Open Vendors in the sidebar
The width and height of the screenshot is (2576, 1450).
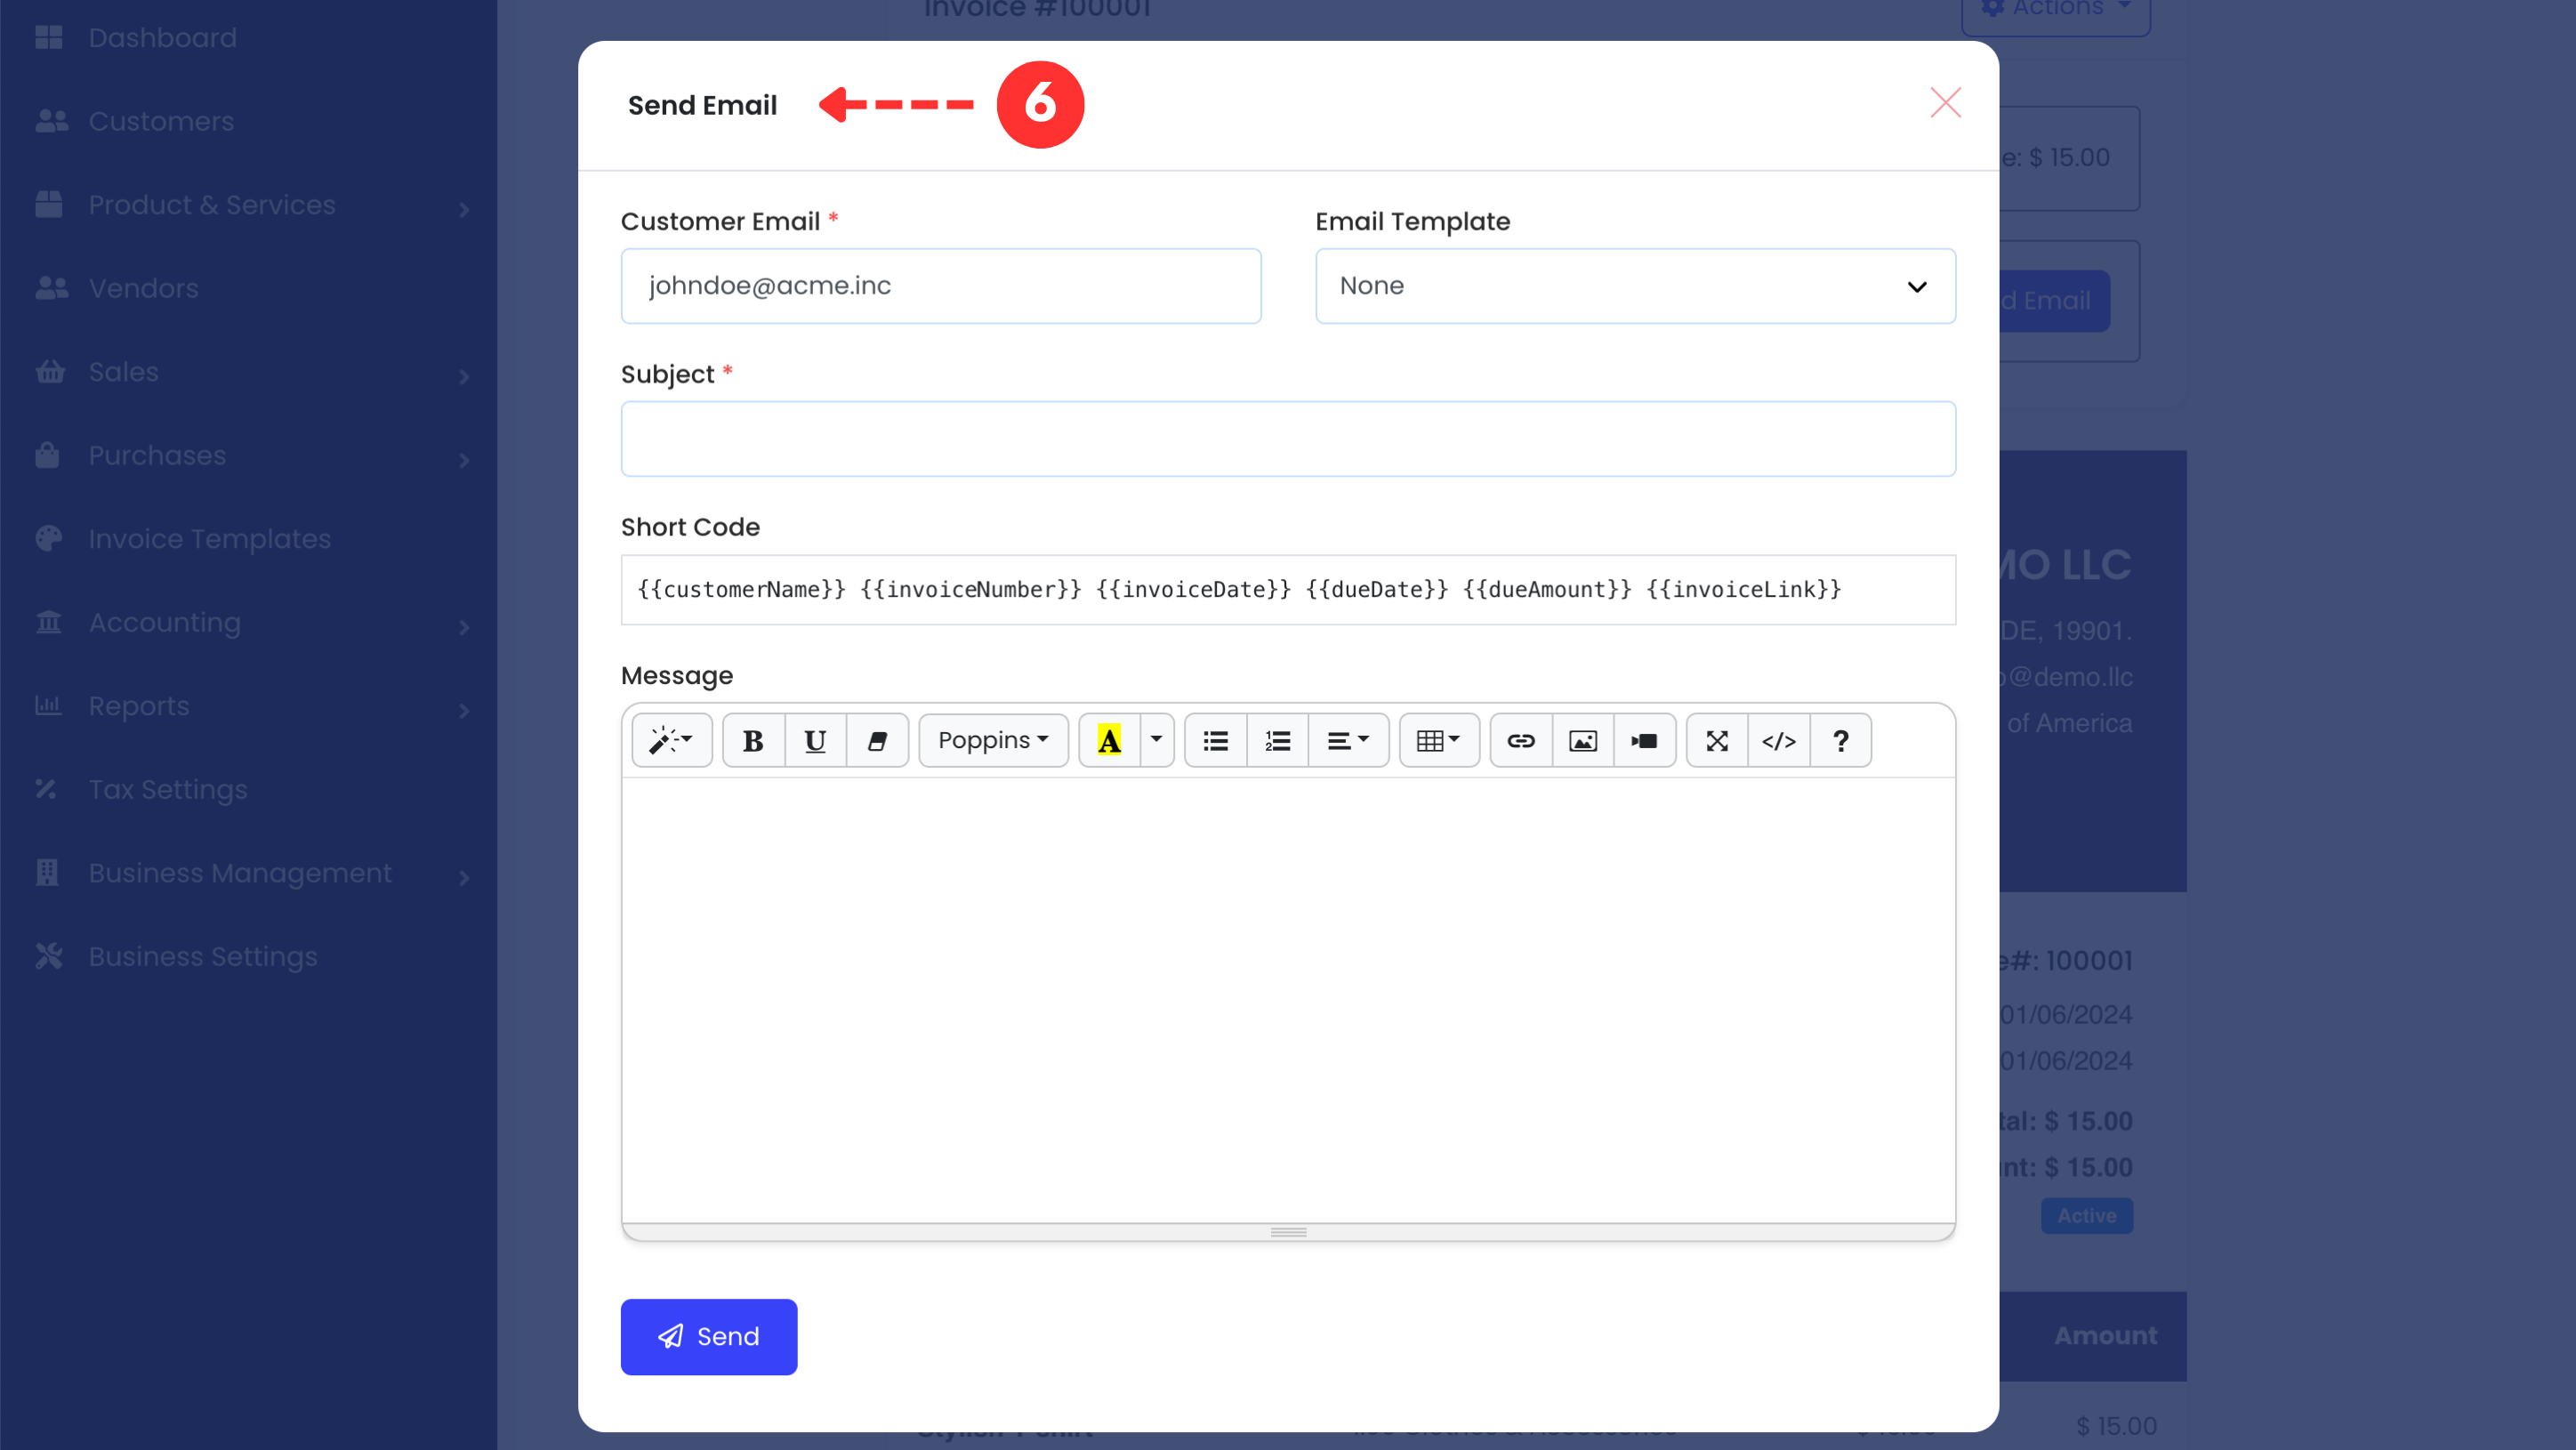pyautogui.click(x=143, y=288)
